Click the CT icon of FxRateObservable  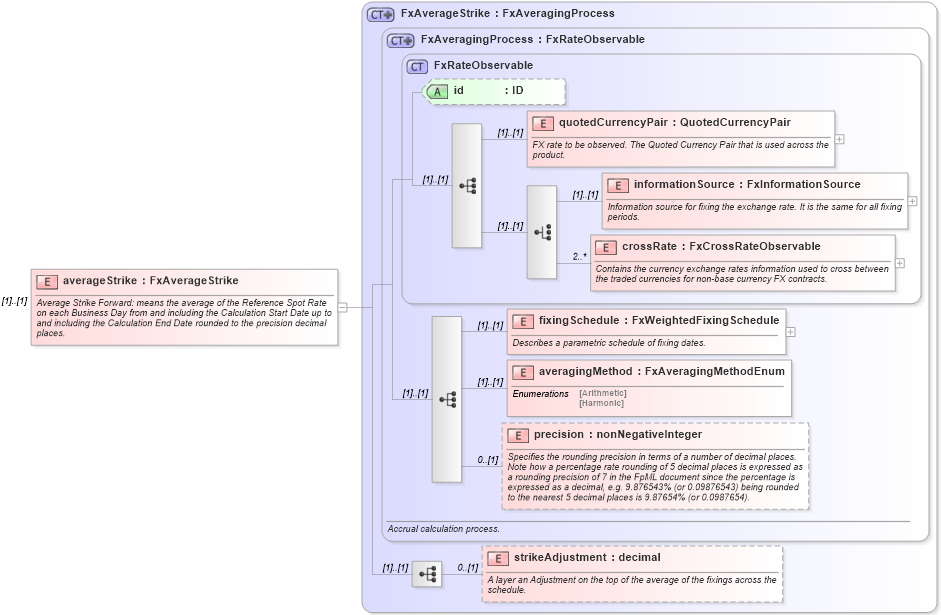(417, 65)
